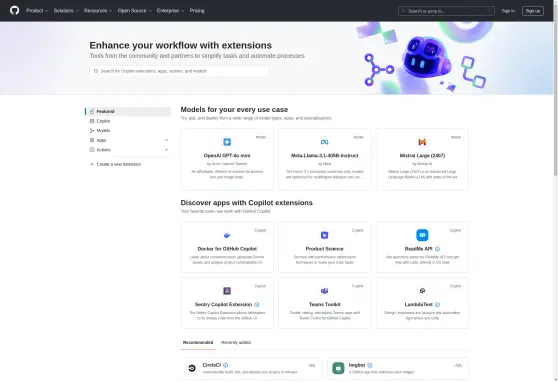This screenshot has height=382, width=558.
Task: Open Meta-Llama-3.1-405B-Instruct title
Action: tap(324, 156)
